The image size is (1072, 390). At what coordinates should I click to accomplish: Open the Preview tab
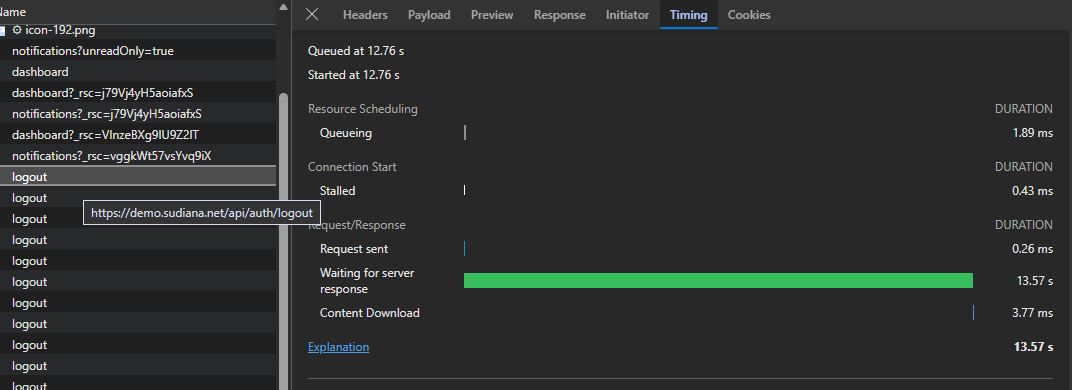point(492,14)
